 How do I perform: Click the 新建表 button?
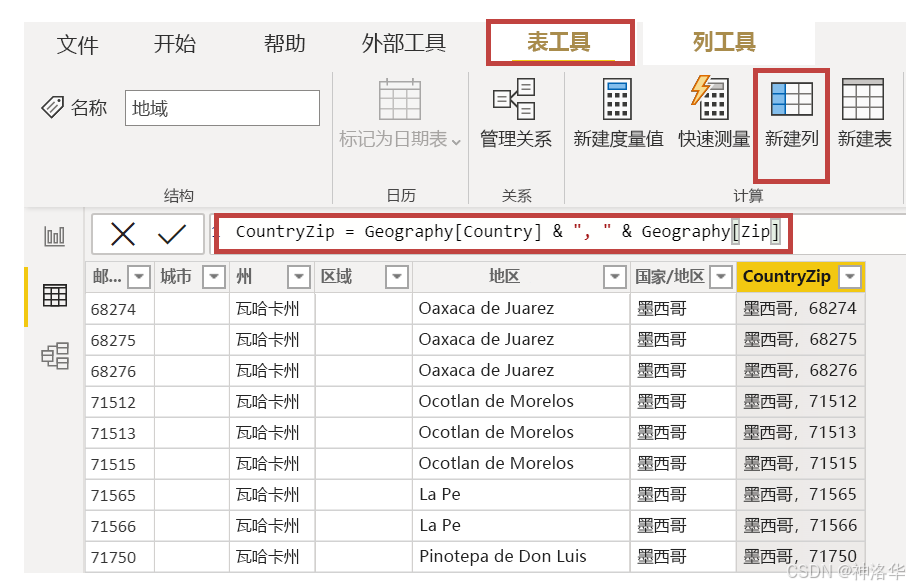[864, 114]
